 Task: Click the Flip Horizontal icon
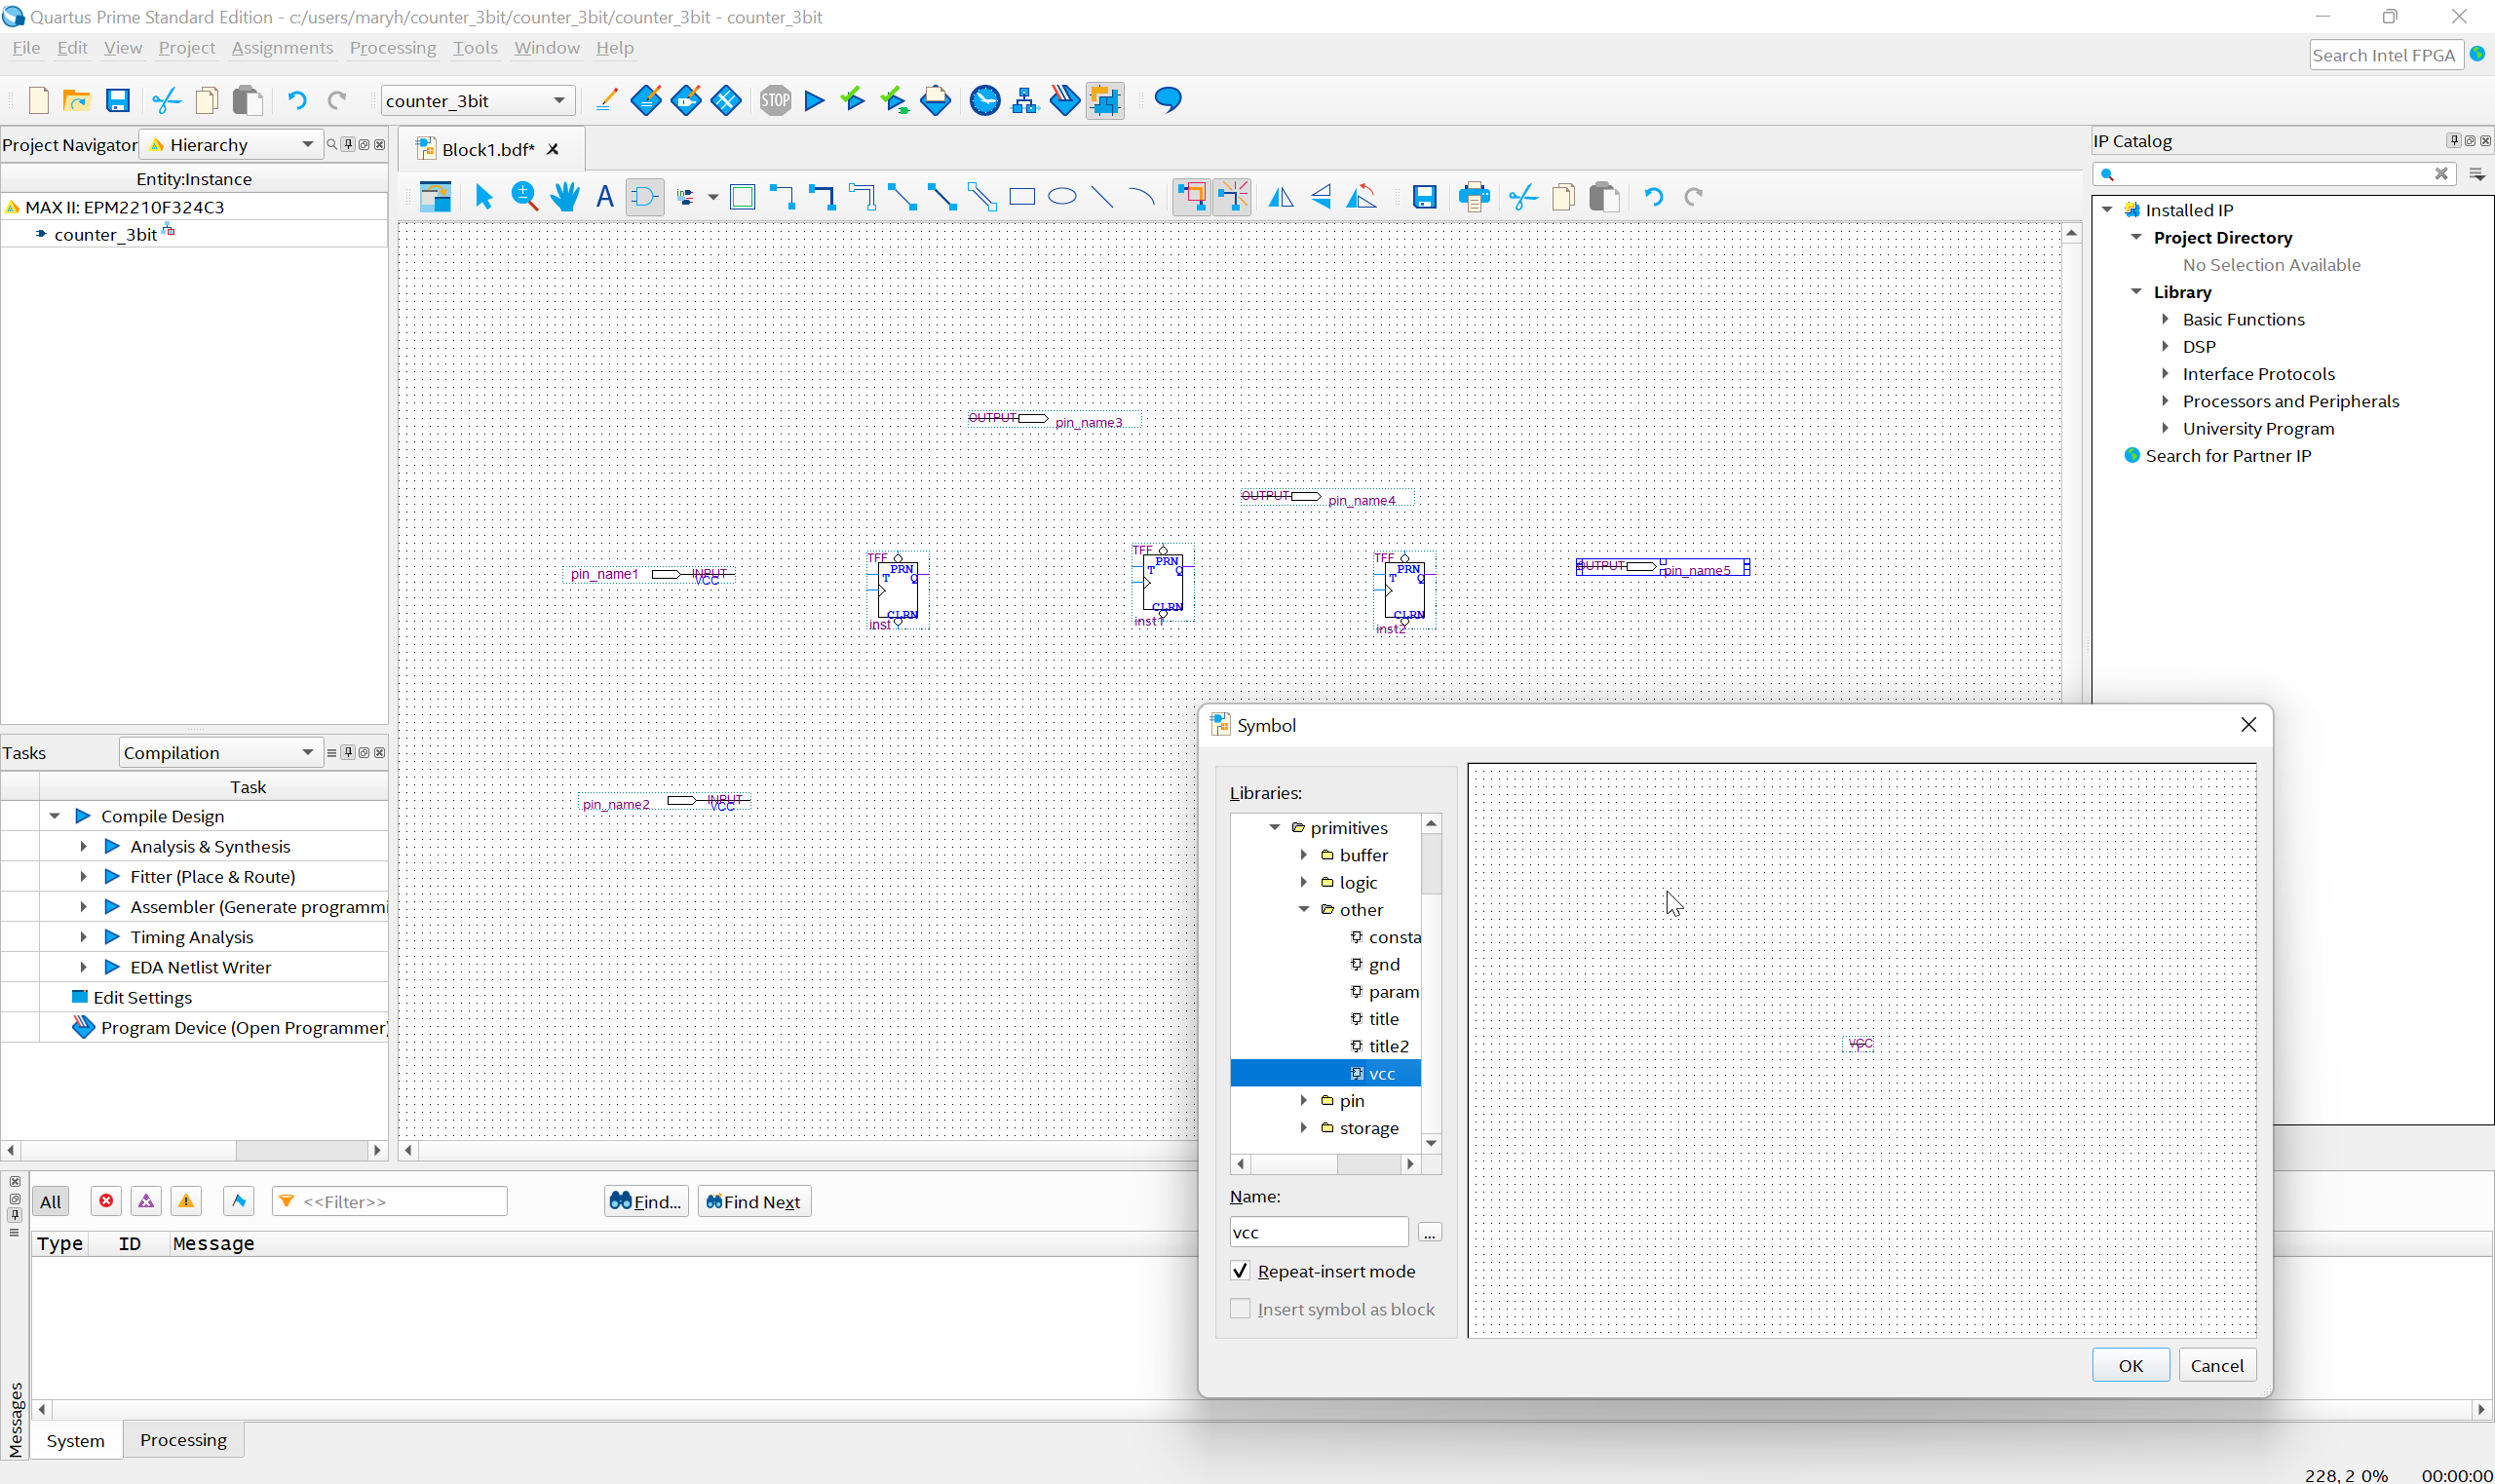coord(1281,197)
